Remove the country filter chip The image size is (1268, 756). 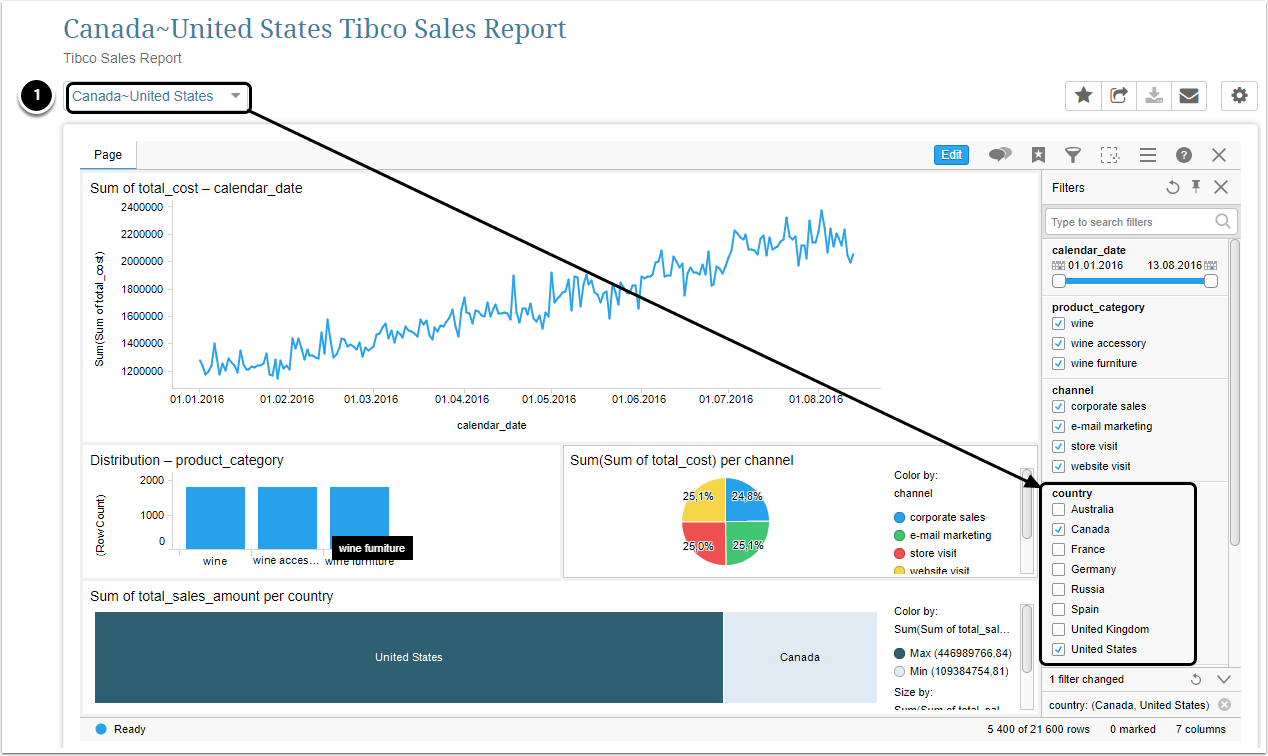click(1224, 705)
